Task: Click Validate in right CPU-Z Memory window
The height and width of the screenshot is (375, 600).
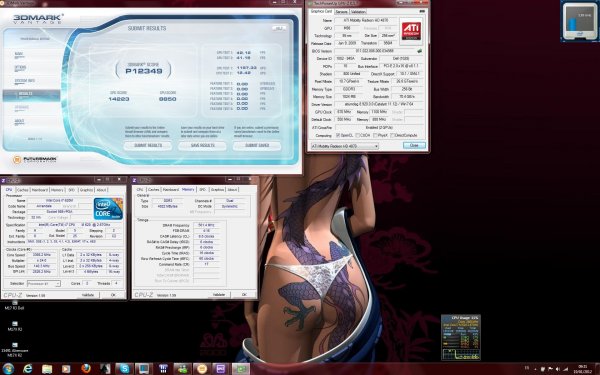Action: pos(219,295)
